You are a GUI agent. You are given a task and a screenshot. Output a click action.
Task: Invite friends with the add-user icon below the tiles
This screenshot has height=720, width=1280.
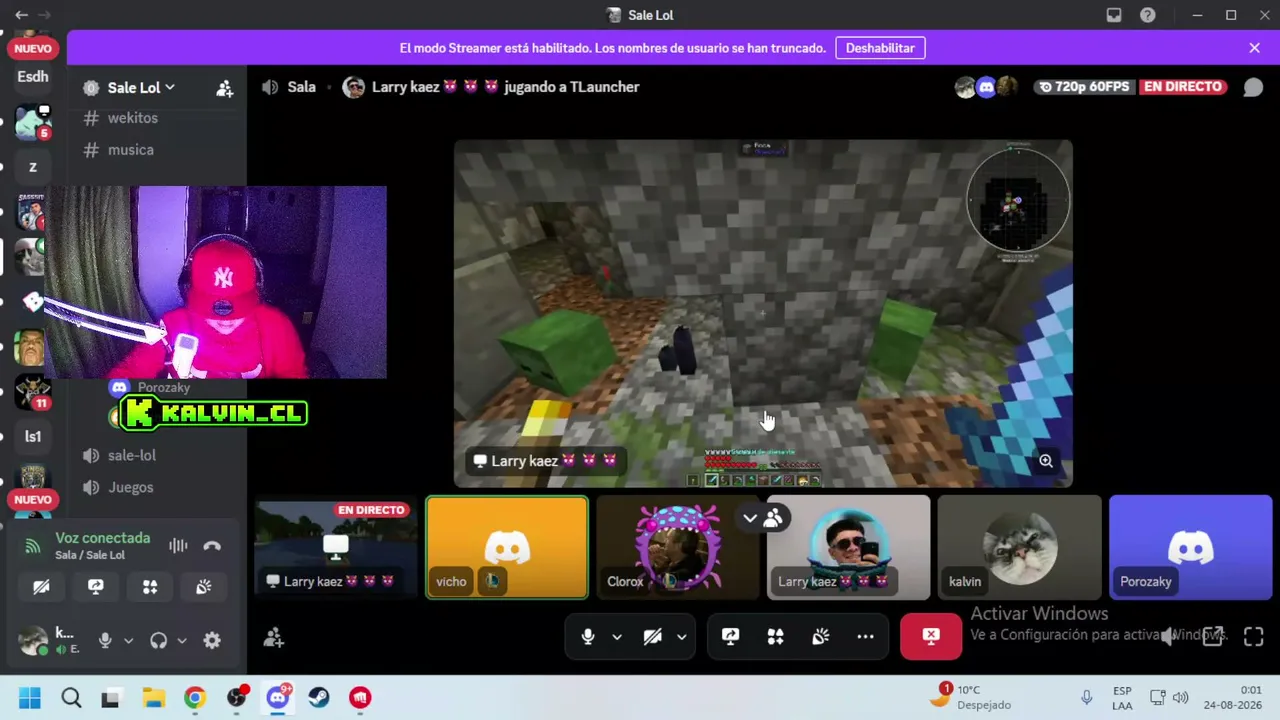274,638
